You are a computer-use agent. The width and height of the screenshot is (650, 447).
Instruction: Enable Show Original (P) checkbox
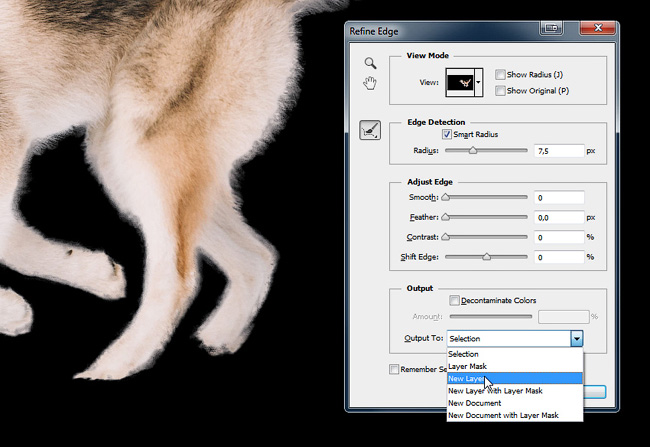pos(500,90)
